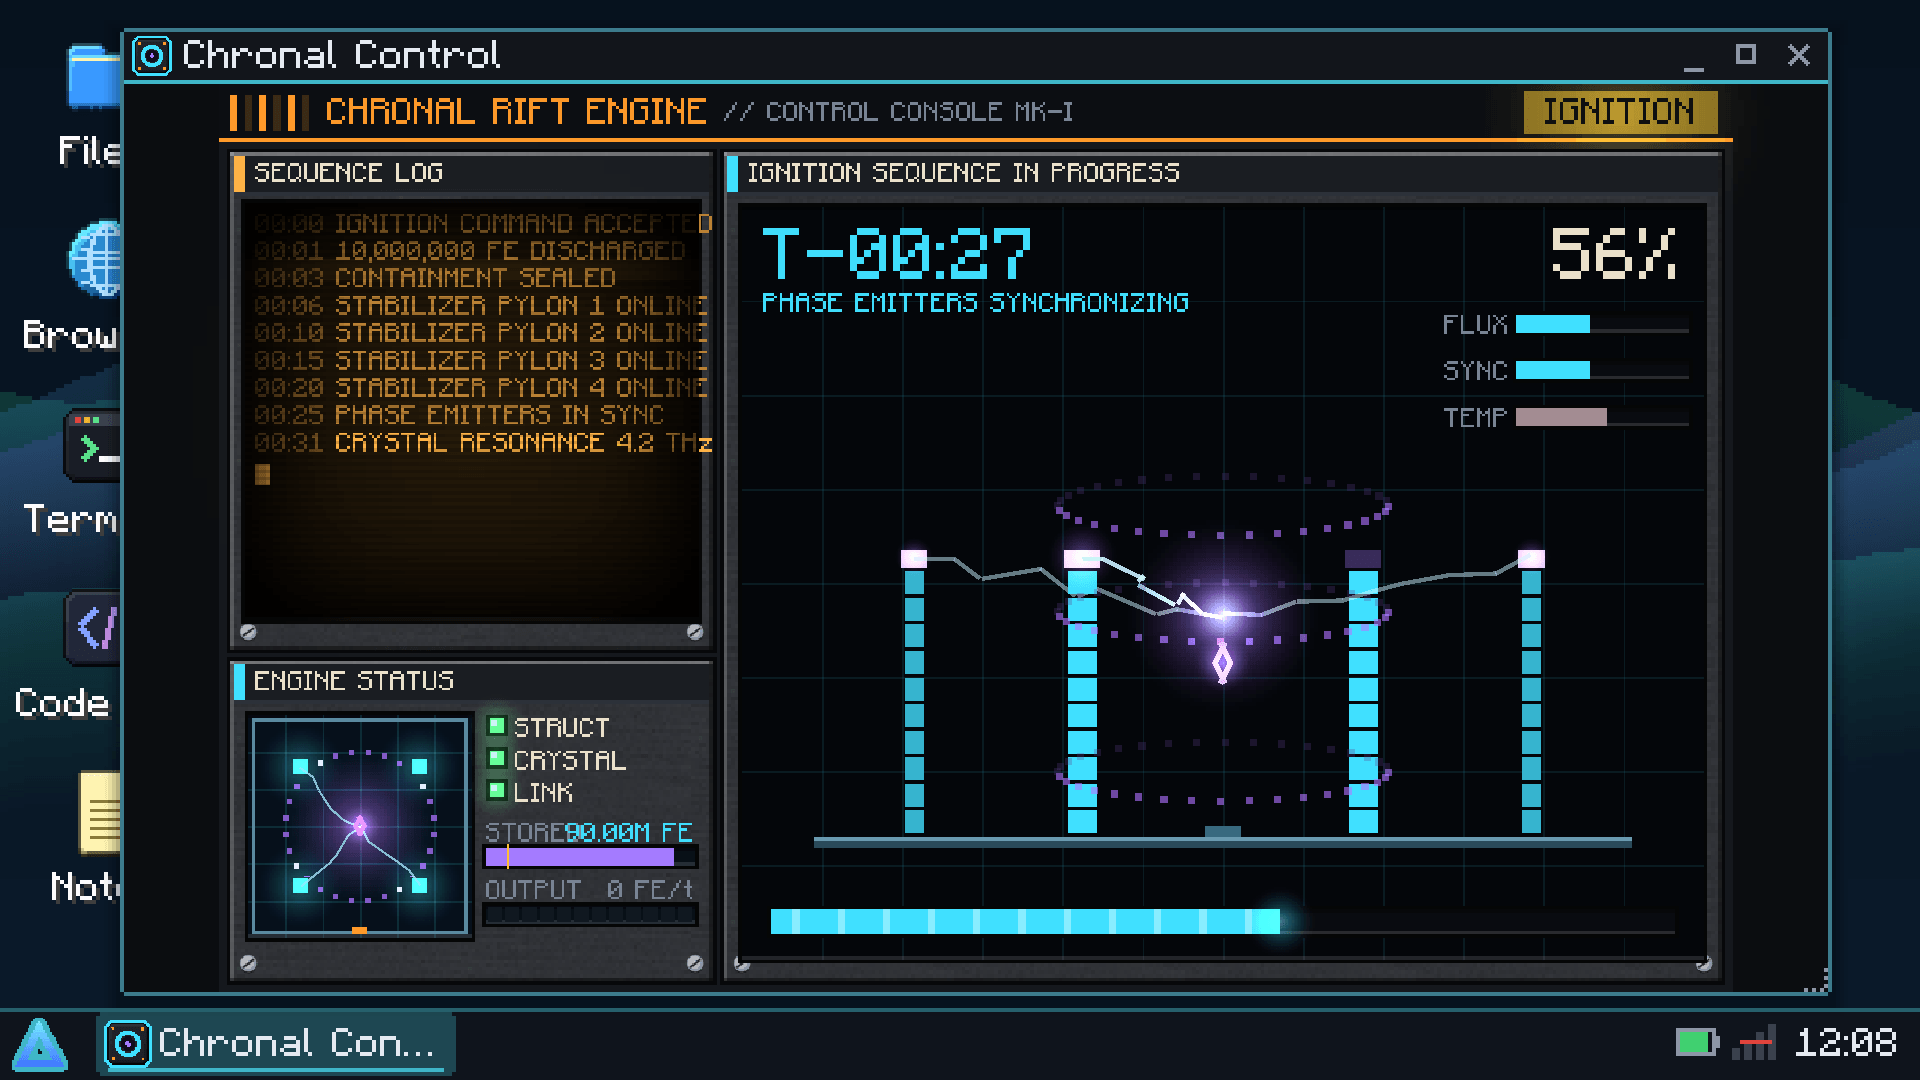Click the SEQUENCE LOG panel header
This screenshot has width=1920, height=1080.
pyautogui.click(x=471, y=173)
